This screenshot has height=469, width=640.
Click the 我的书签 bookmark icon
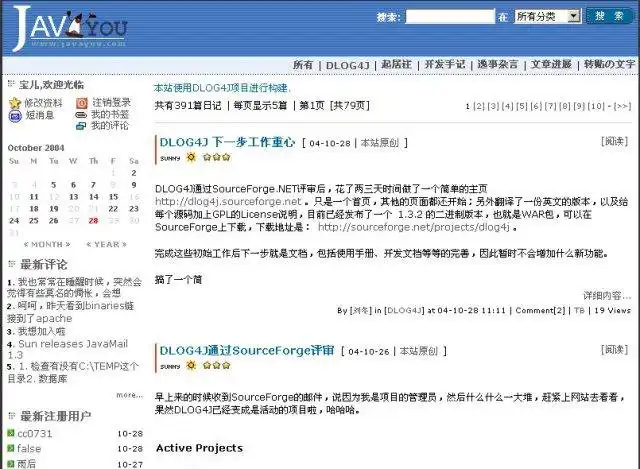[82, 115]
